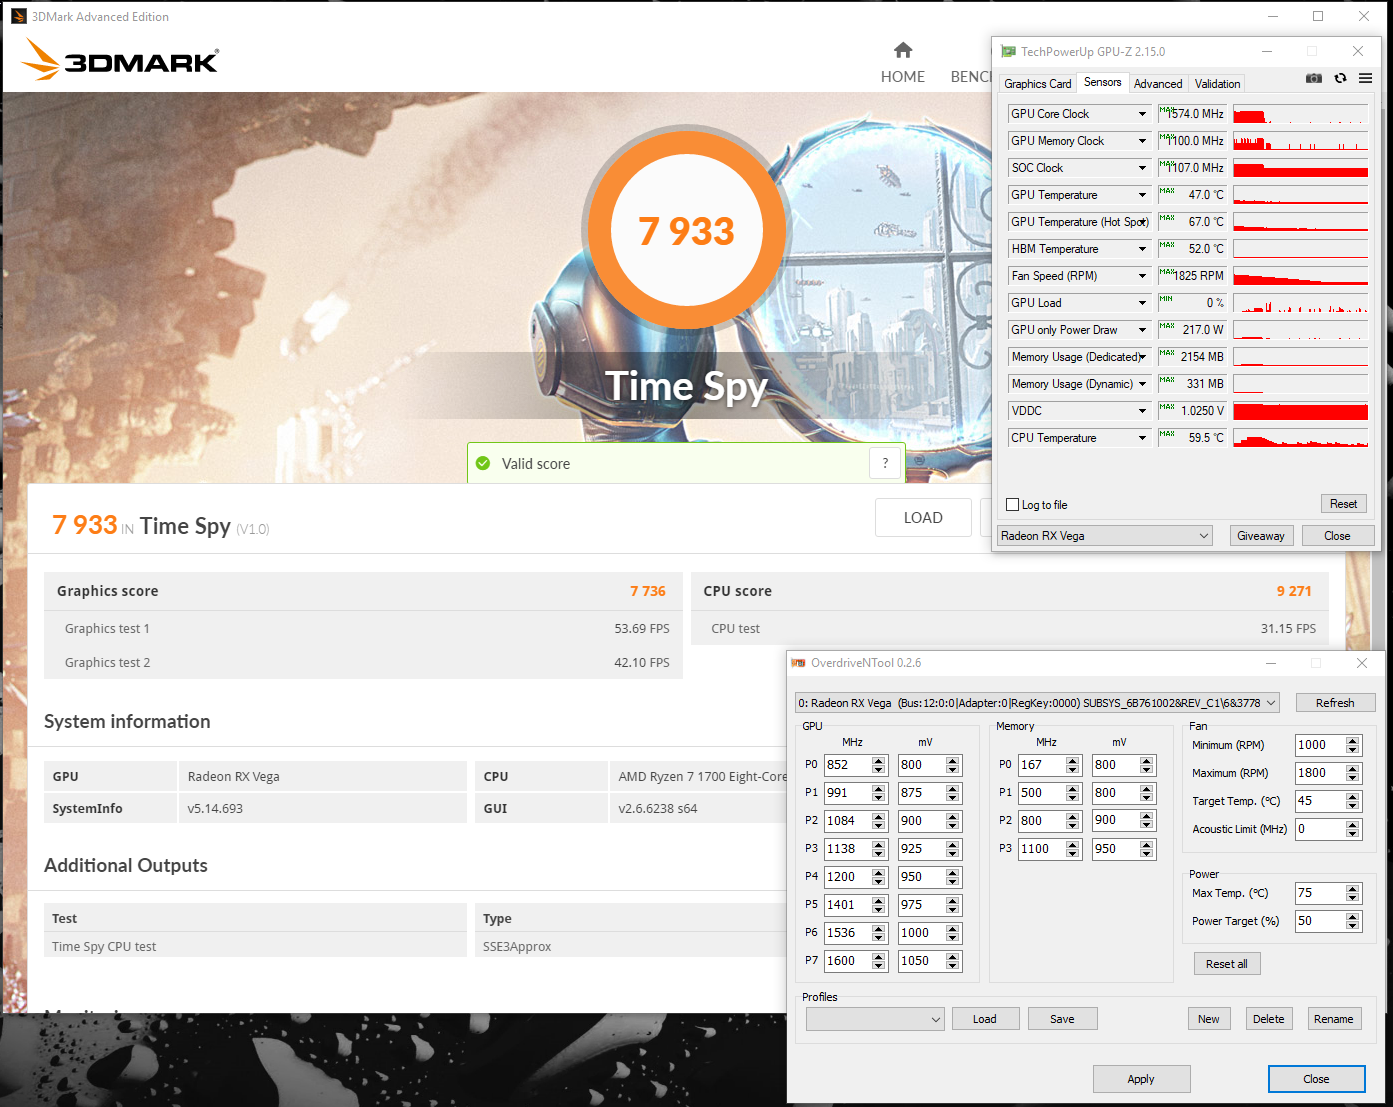Click the GPU-Z title bar app icon
Viewport: 1393px width, 1107px height.
tap(1008, 51)
